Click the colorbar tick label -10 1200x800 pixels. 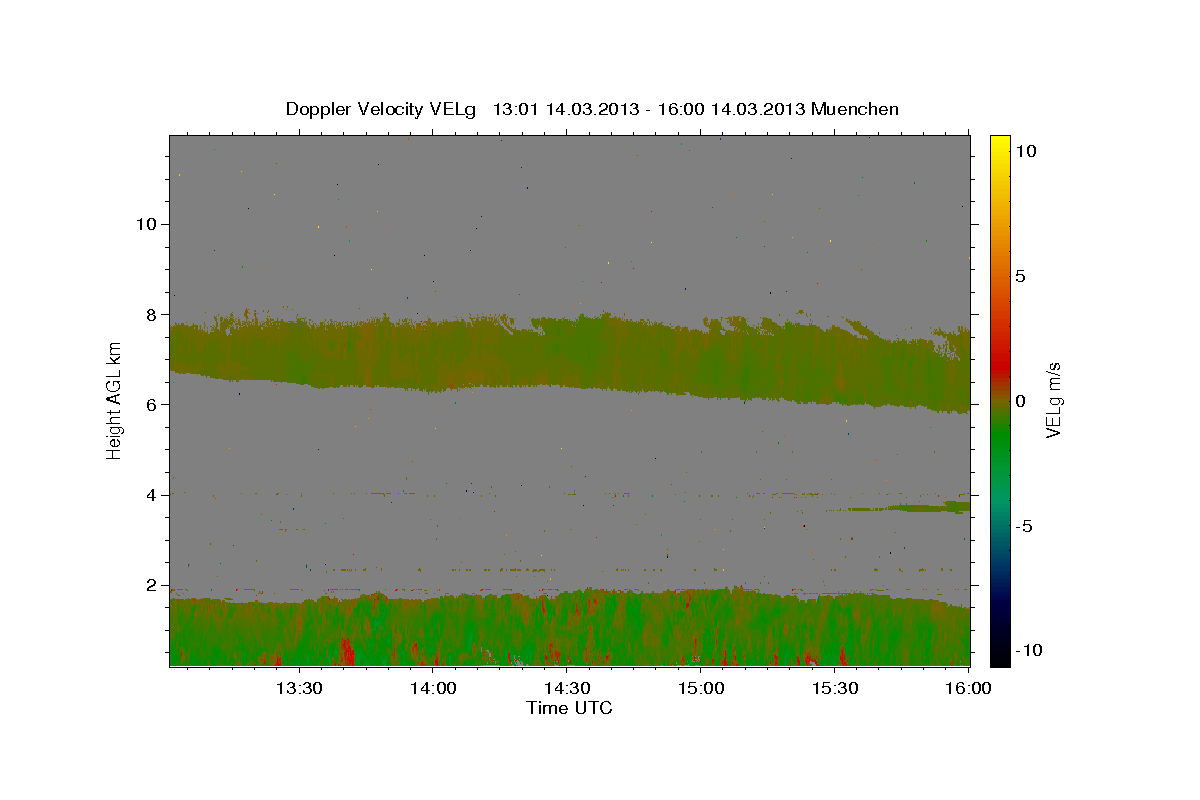(1029, 650)
